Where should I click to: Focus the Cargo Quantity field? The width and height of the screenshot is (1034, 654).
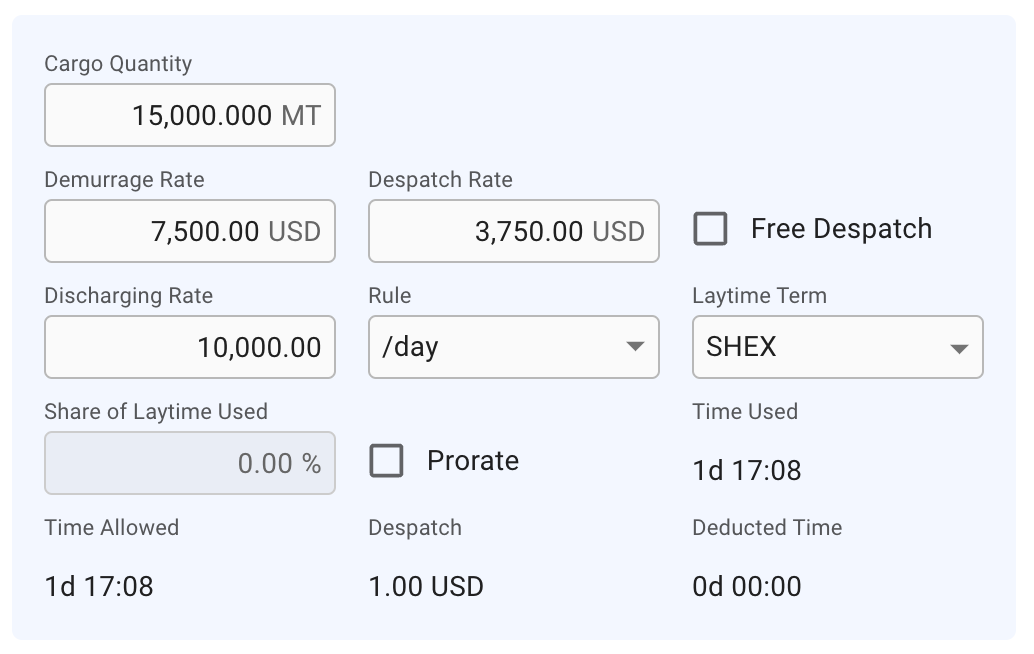coord(190,115)
